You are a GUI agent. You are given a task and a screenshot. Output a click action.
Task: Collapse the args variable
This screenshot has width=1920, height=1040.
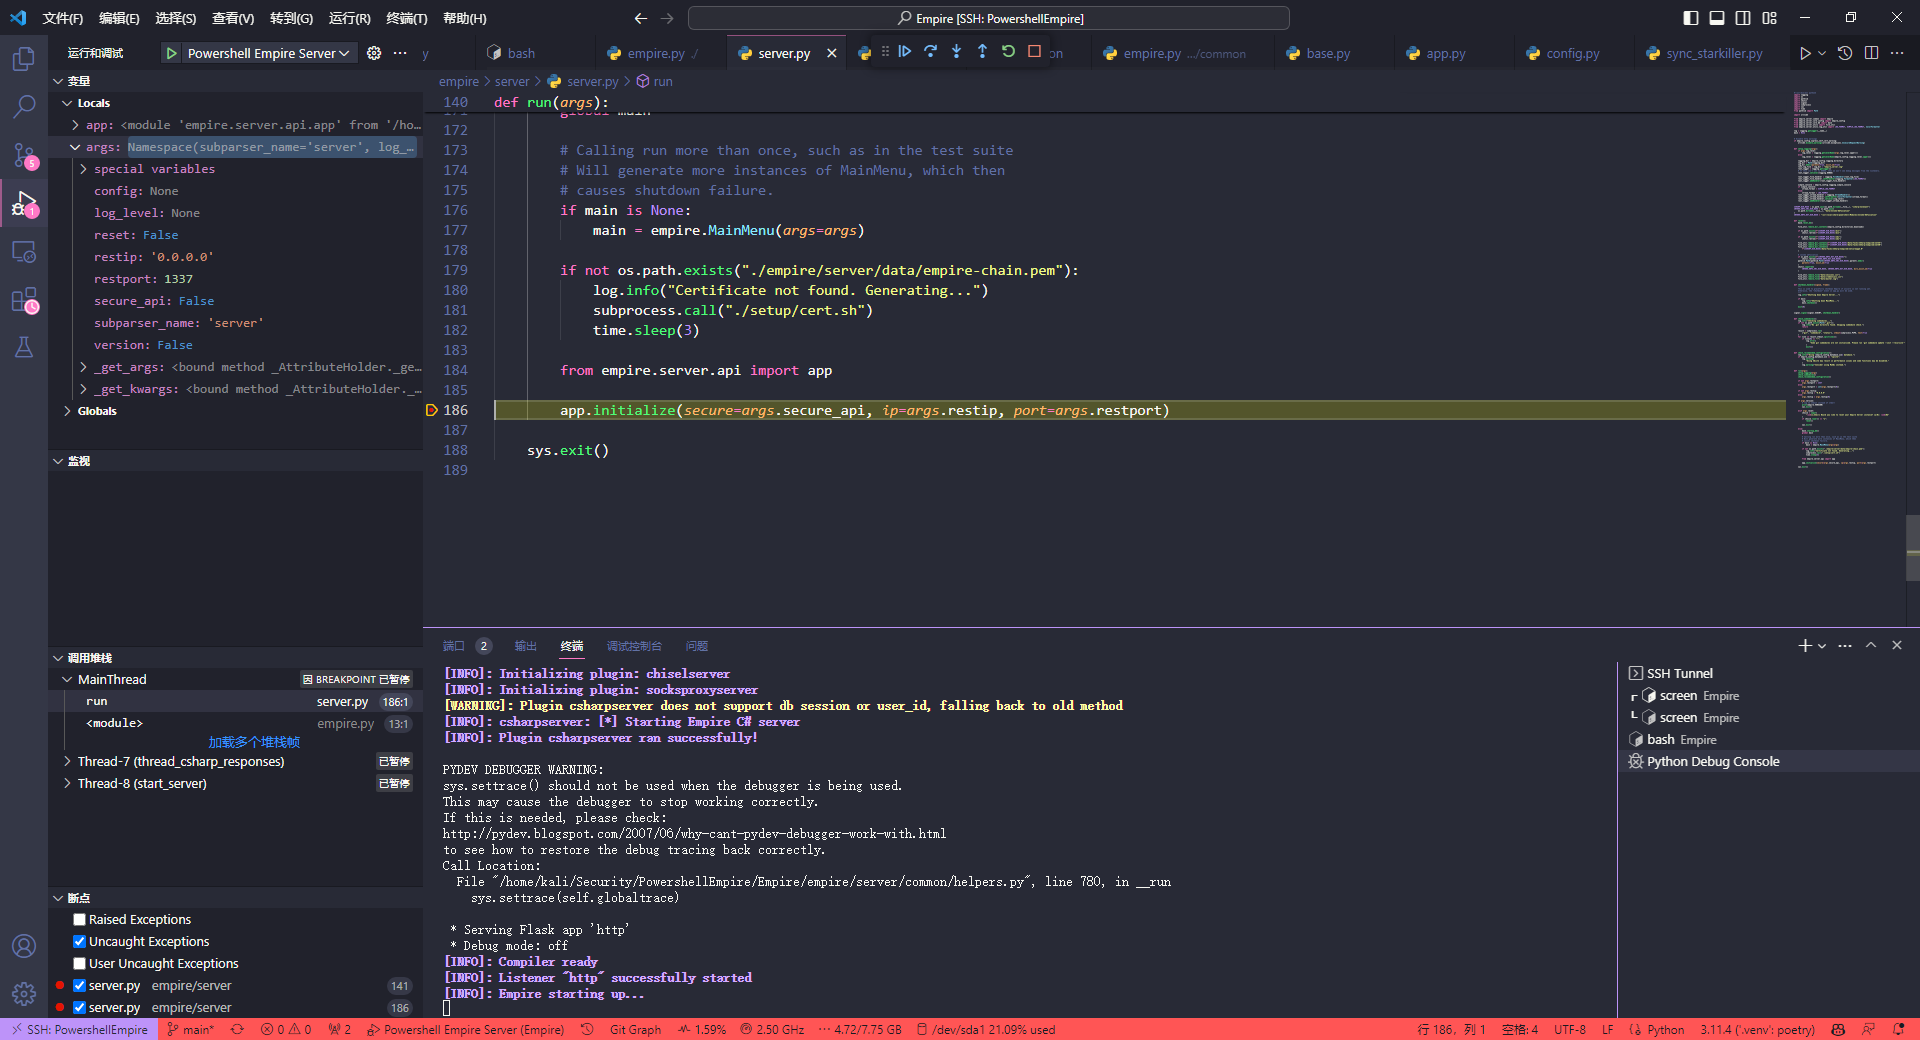point(75,147)
